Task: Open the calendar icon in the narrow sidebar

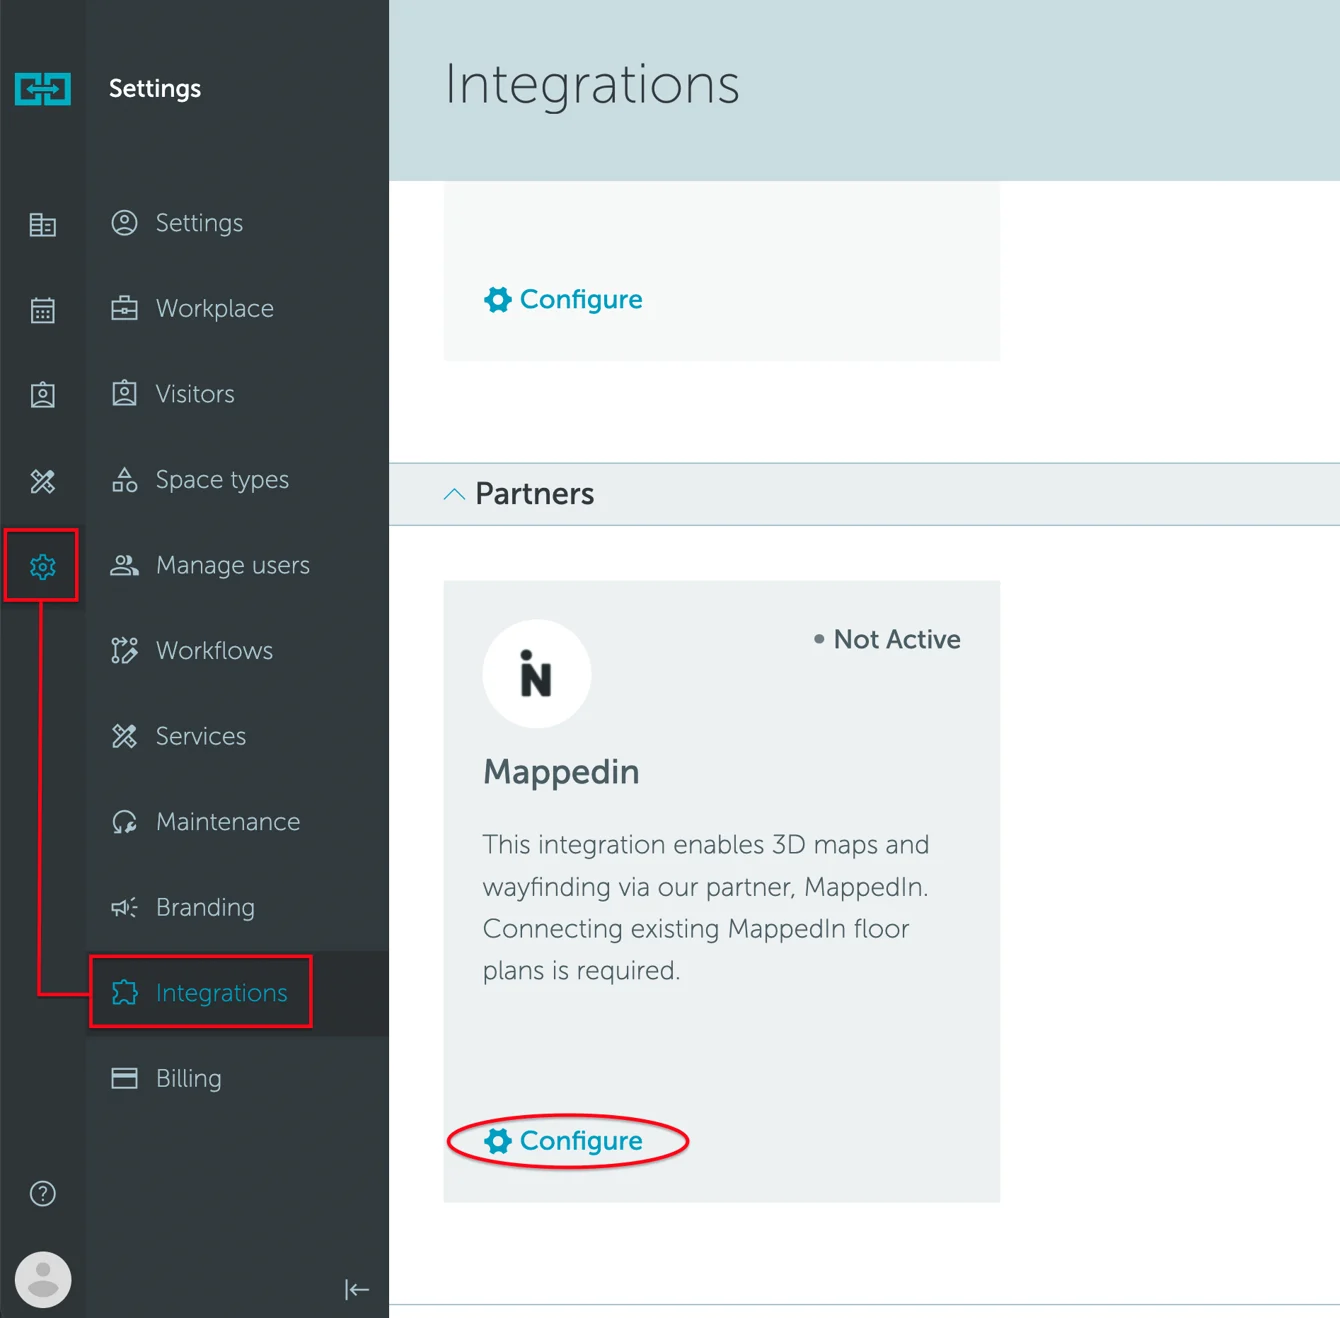Action: tap(42, 310)
